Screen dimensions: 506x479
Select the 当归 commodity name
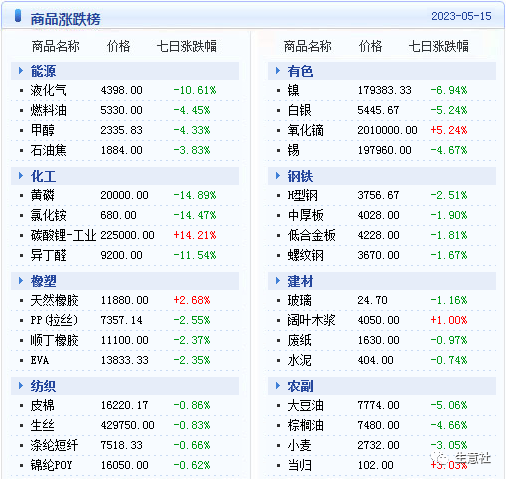coord(299,465)
